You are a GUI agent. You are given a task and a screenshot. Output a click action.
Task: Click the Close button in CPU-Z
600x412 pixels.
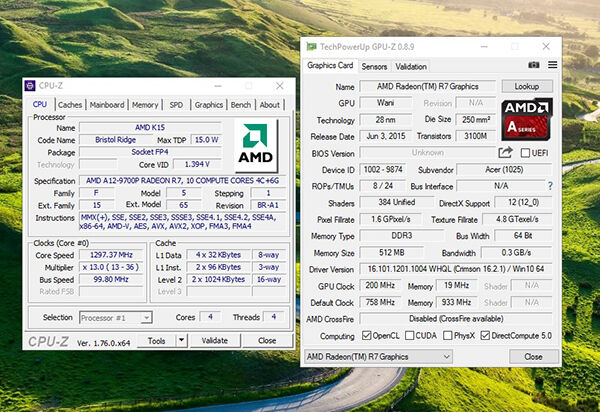(x=267, y=340)
